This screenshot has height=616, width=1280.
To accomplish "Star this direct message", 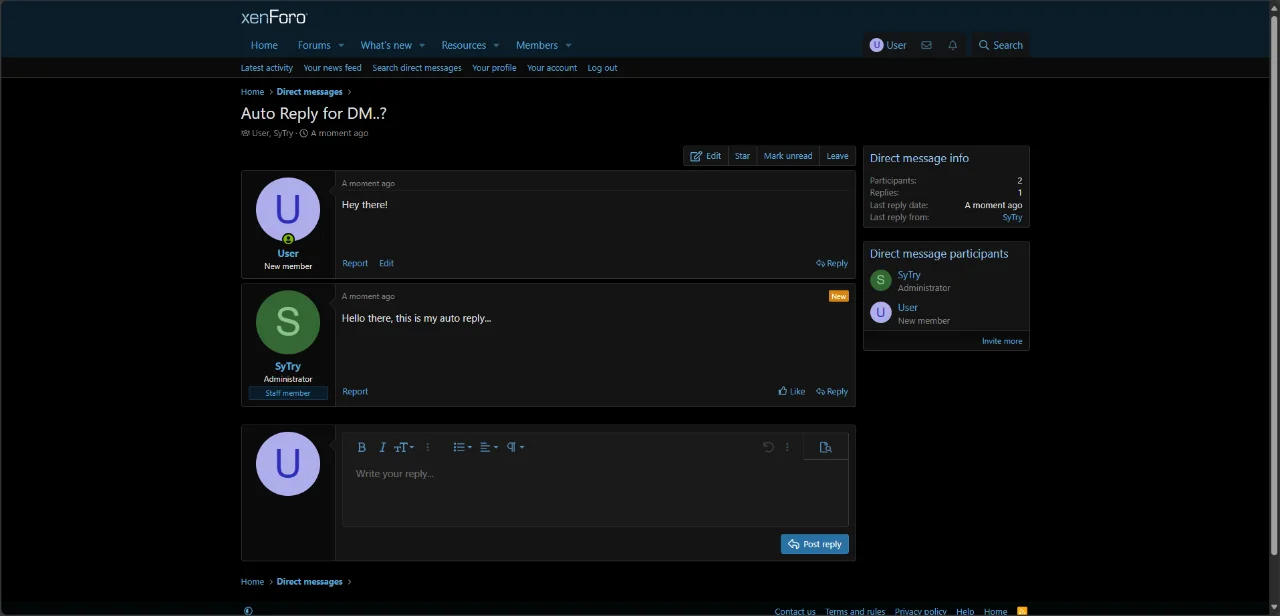I will (x=743, y=156).
